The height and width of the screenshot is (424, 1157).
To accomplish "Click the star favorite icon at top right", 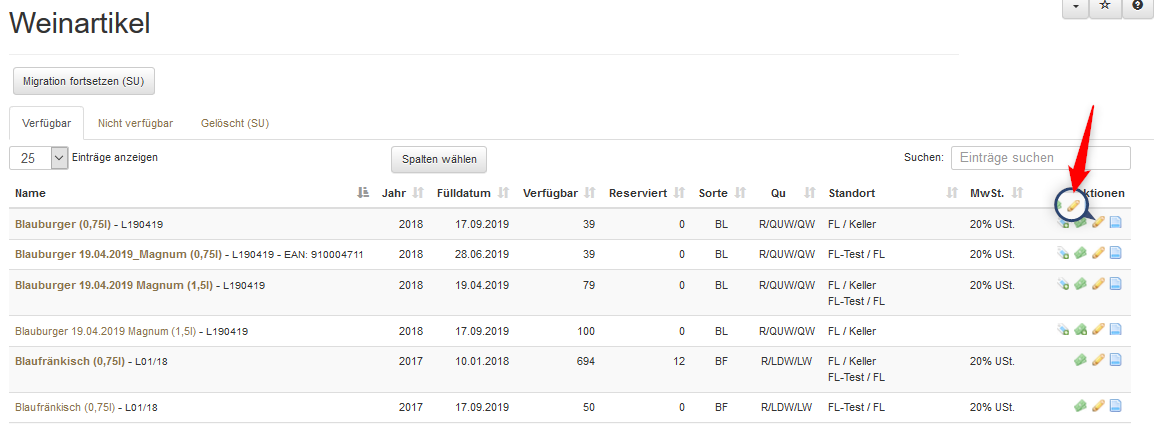I will [1105, 6].
